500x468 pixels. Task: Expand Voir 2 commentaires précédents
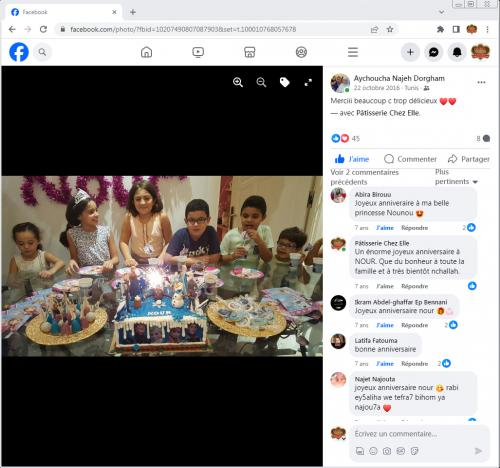[365, 177]
